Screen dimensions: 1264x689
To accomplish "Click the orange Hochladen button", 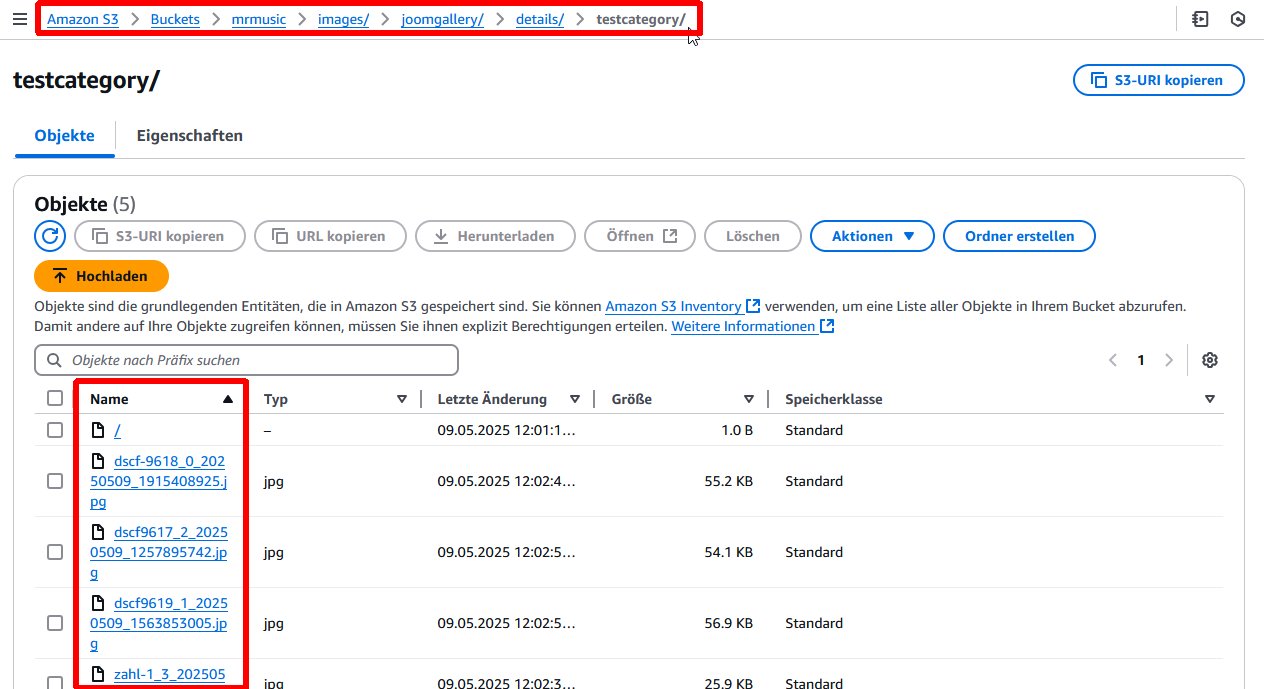I will point(101,276).
